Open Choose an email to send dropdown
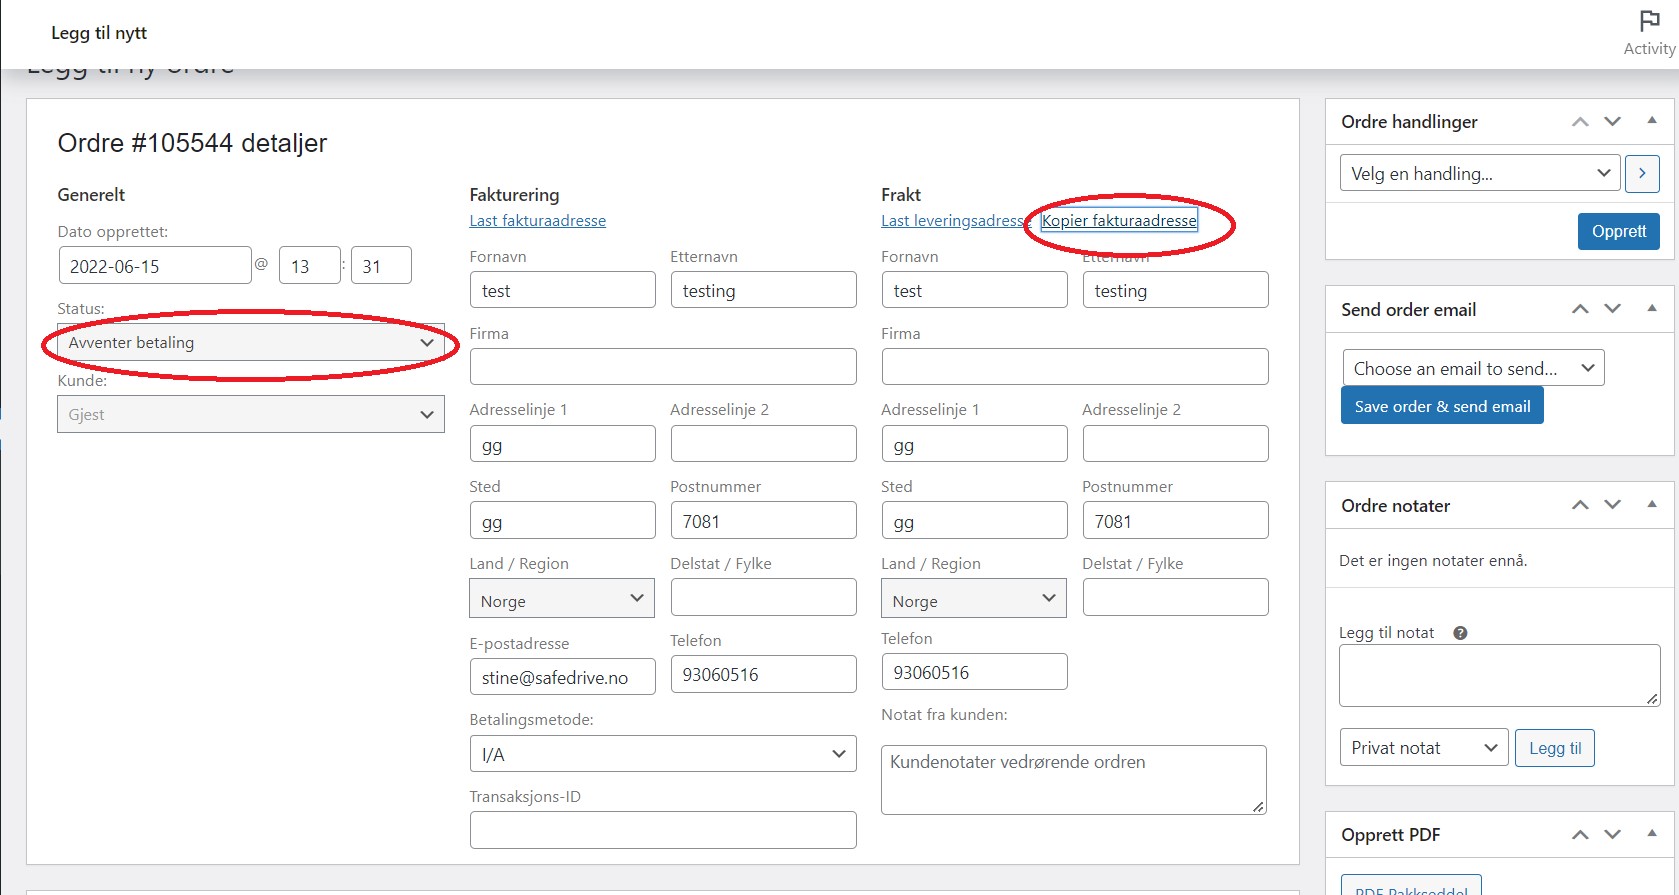This screenshot has width=1679, height=895. pyautogui.click(x=1472, y=368)
